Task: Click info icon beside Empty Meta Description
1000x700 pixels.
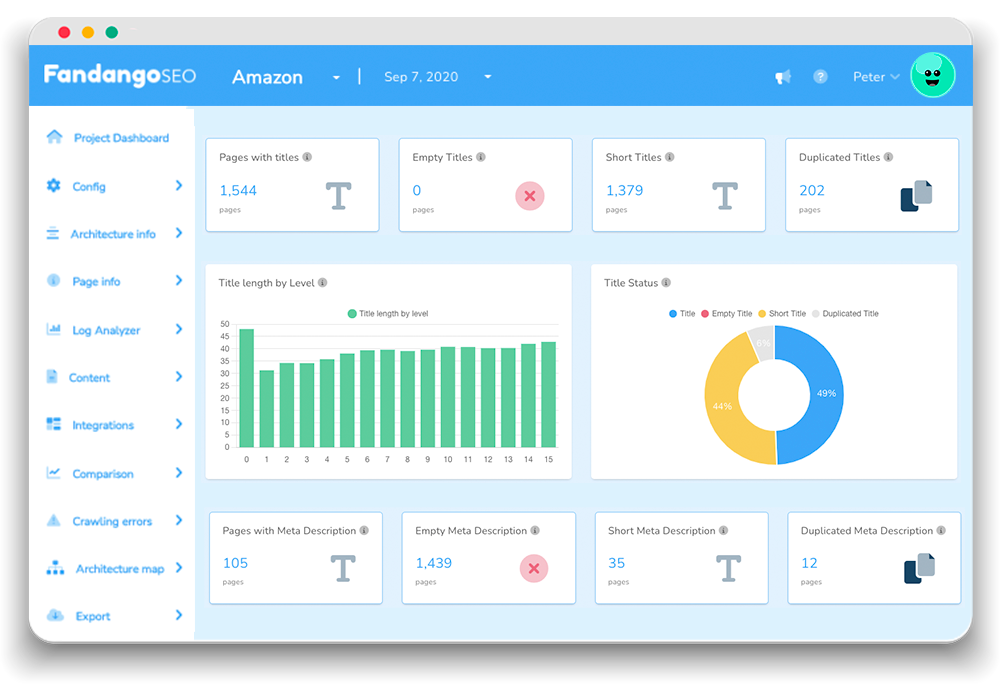Action: click(x=535, y=530)
